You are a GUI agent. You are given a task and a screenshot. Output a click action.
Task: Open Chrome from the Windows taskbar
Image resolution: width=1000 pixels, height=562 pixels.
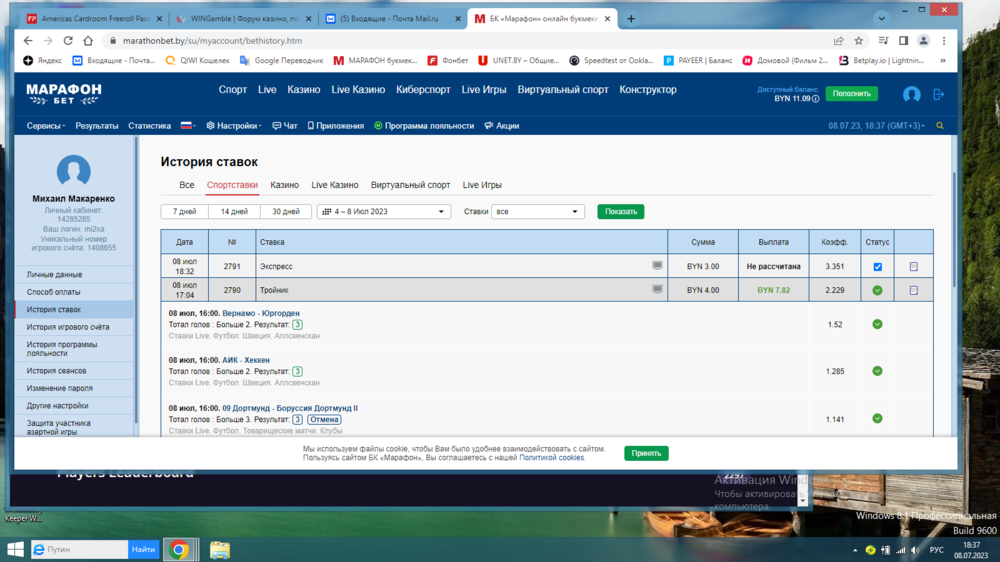179,549
